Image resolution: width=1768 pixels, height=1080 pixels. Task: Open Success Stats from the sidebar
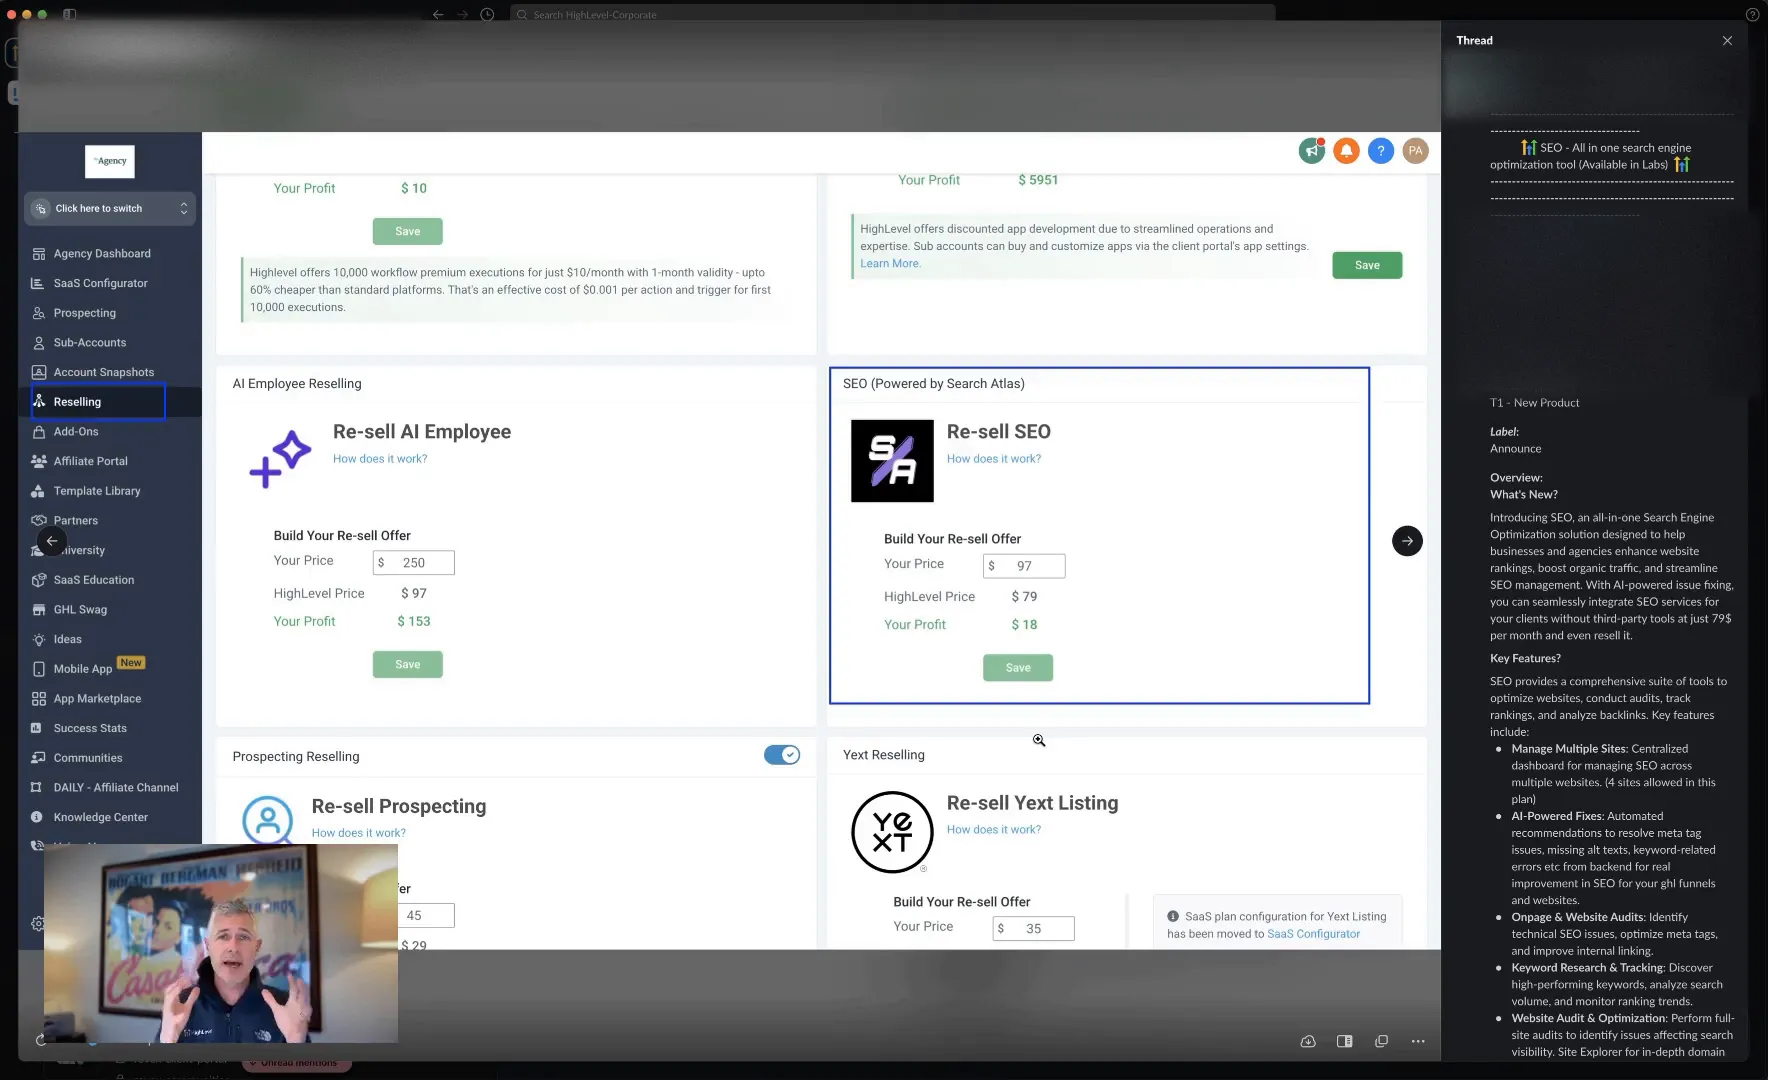pyautogui.click(x=89, y=728)
